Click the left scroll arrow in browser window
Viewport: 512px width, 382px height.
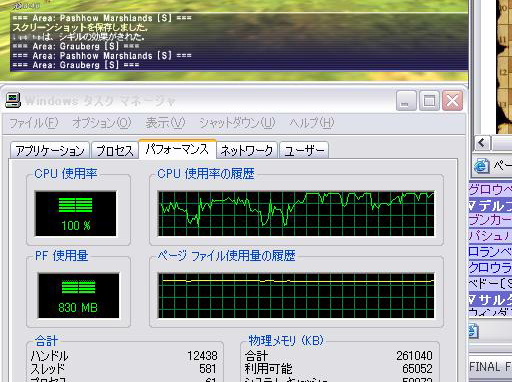(481, 143)
